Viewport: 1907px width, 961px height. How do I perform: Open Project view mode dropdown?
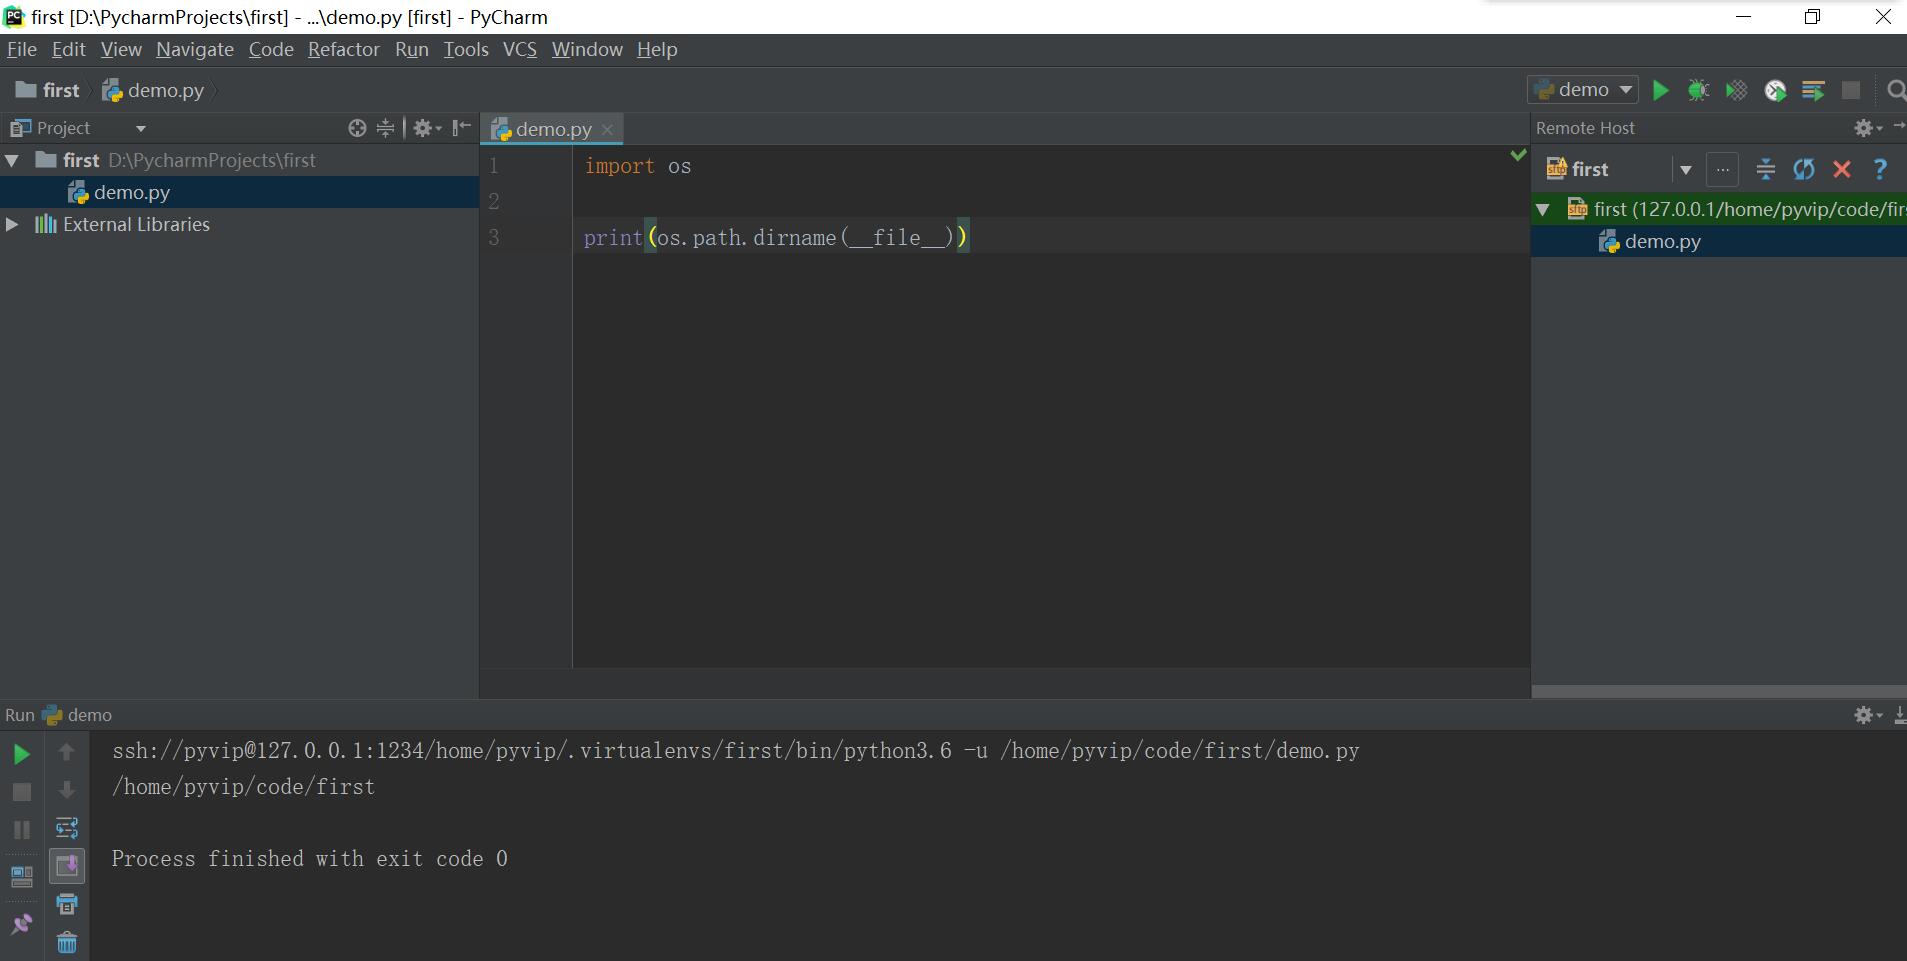[141, 128]
